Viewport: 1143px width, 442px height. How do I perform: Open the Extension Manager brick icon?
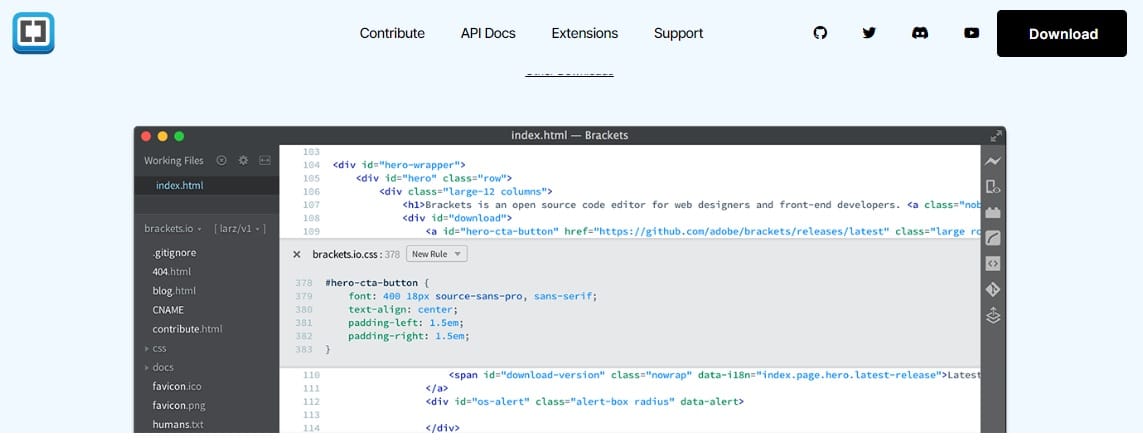(x=992, y=212)
